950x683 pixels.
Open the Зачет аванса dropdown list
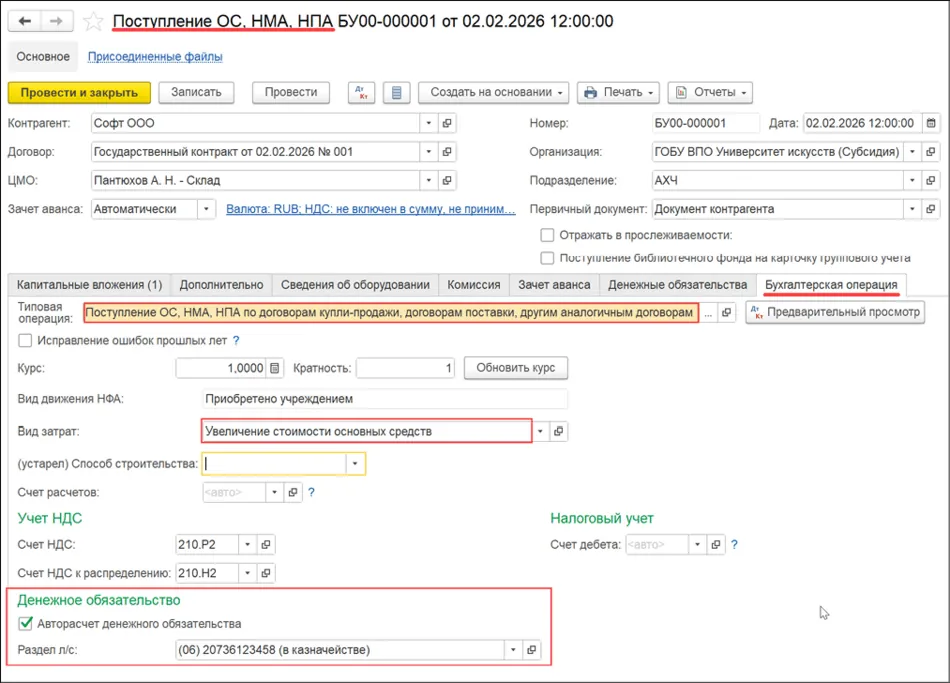206,209
